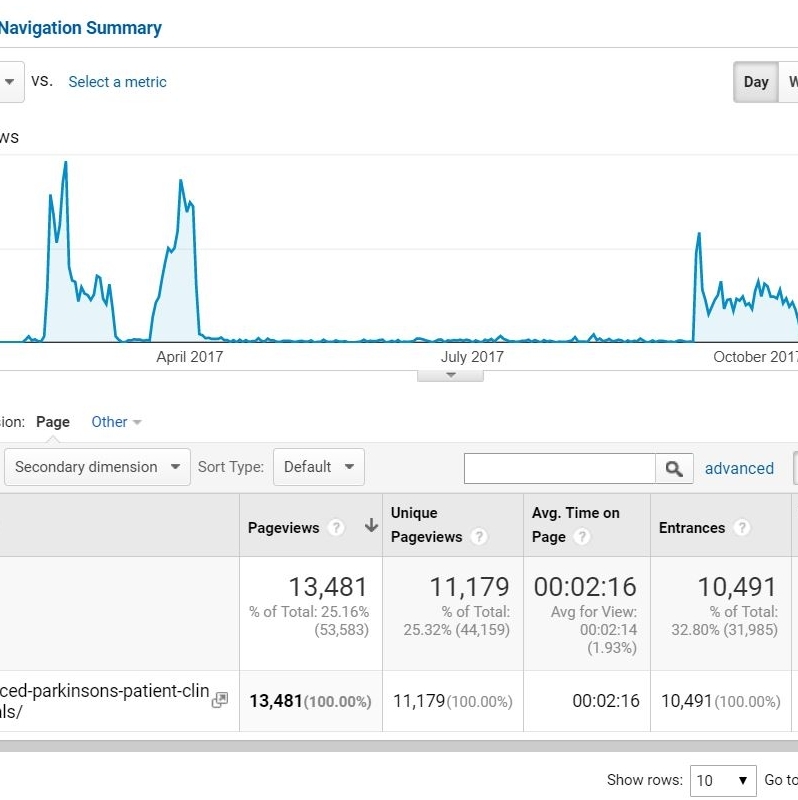Image resolution: width=798 pixels, height=800 pixels.
Task: Select the Day view toggle
Action: (x=756, y=82)
